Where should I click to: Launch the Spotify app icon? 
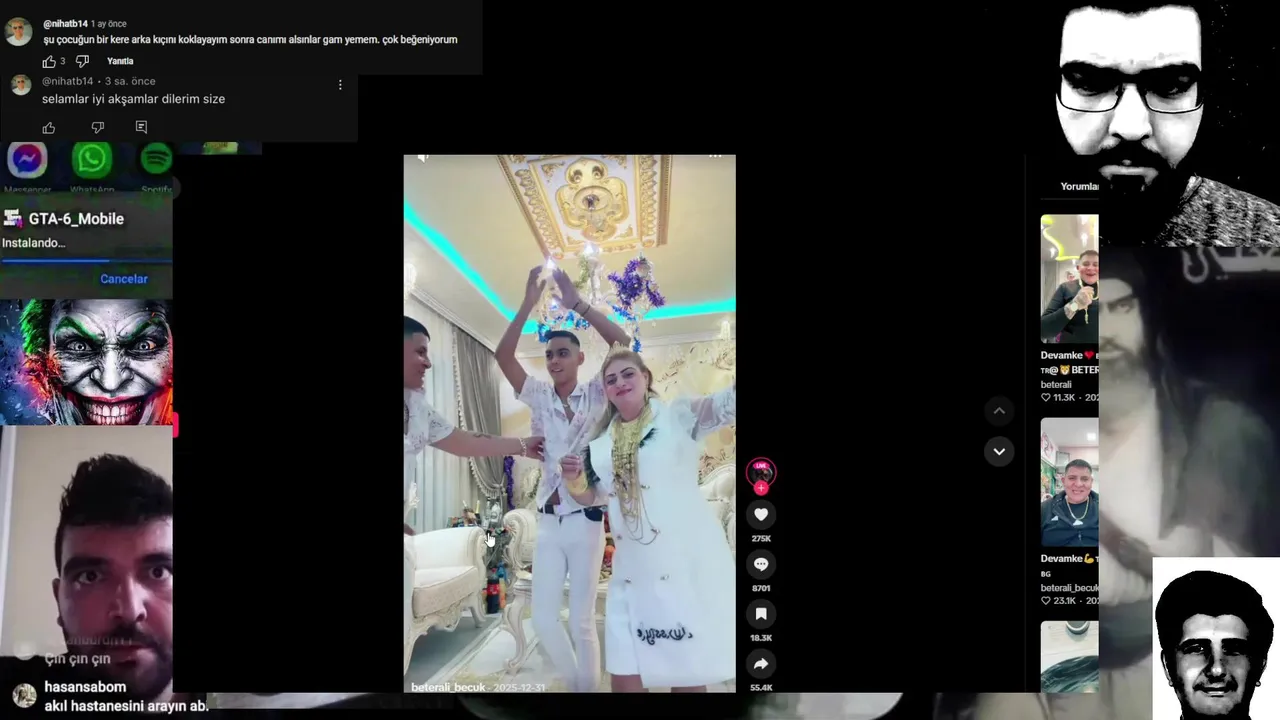pyautogui.click(x=156, y=159)
